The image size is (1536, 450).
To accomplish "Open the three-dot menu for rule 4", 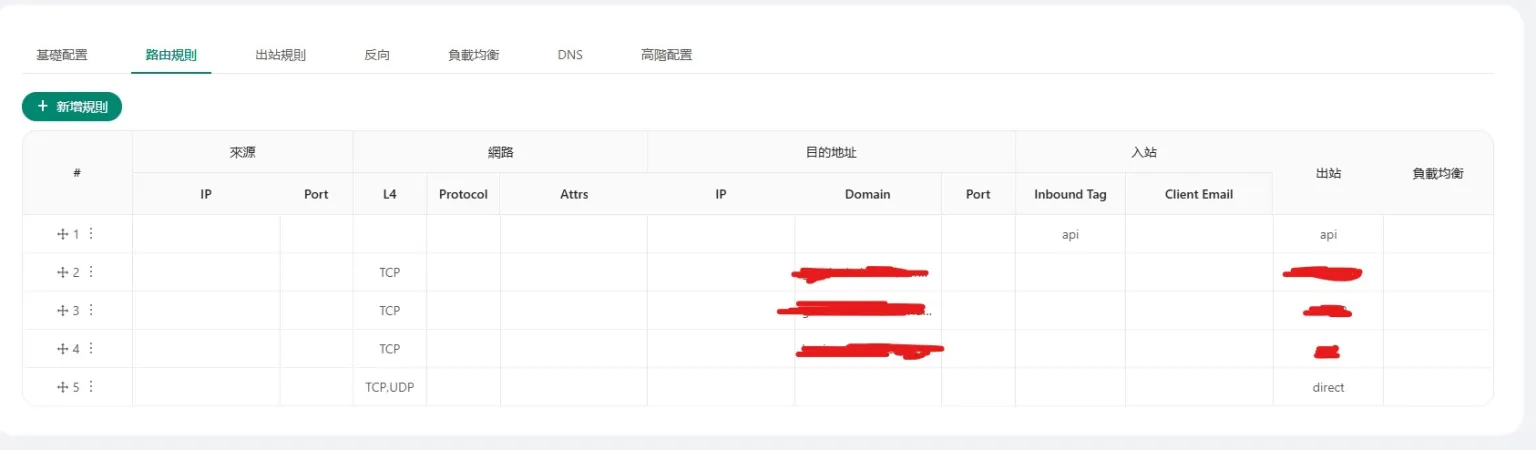I will [x=91, y=349].
